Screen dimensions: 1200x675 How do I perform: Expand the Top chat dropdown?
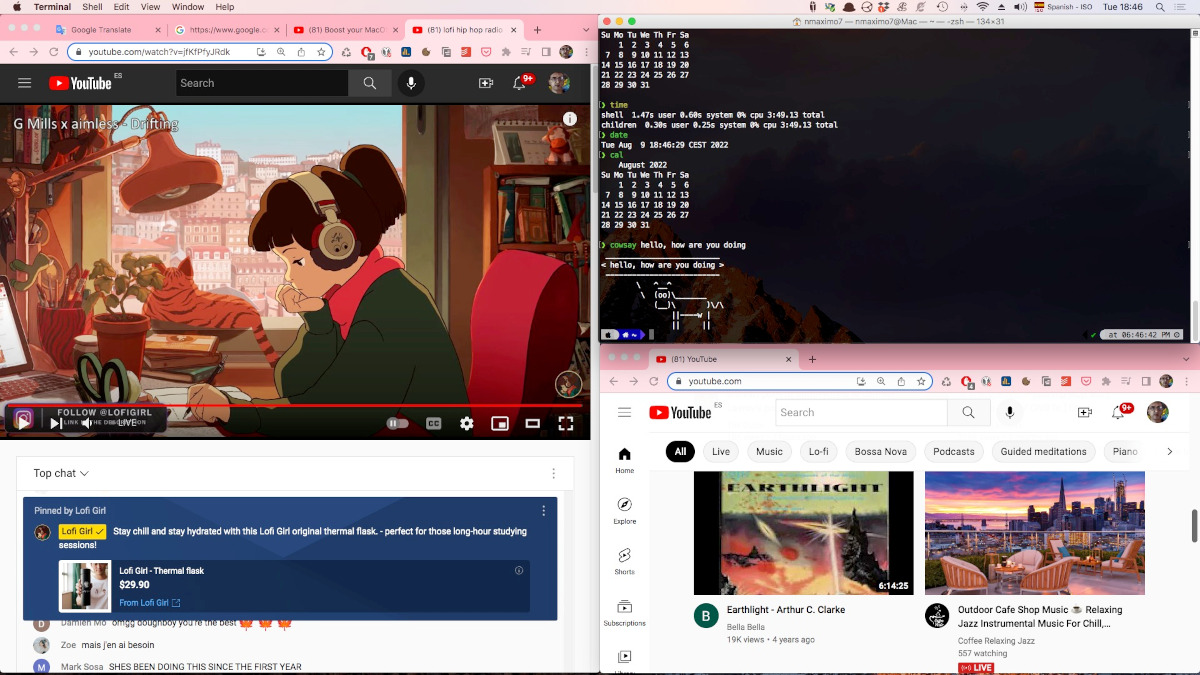point(61,473)
